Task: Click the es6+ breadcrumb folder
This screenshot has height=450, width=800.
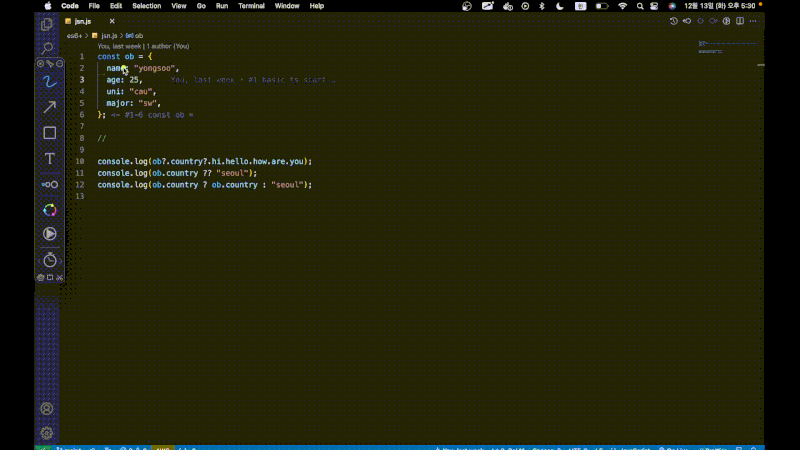Action: 74,36
